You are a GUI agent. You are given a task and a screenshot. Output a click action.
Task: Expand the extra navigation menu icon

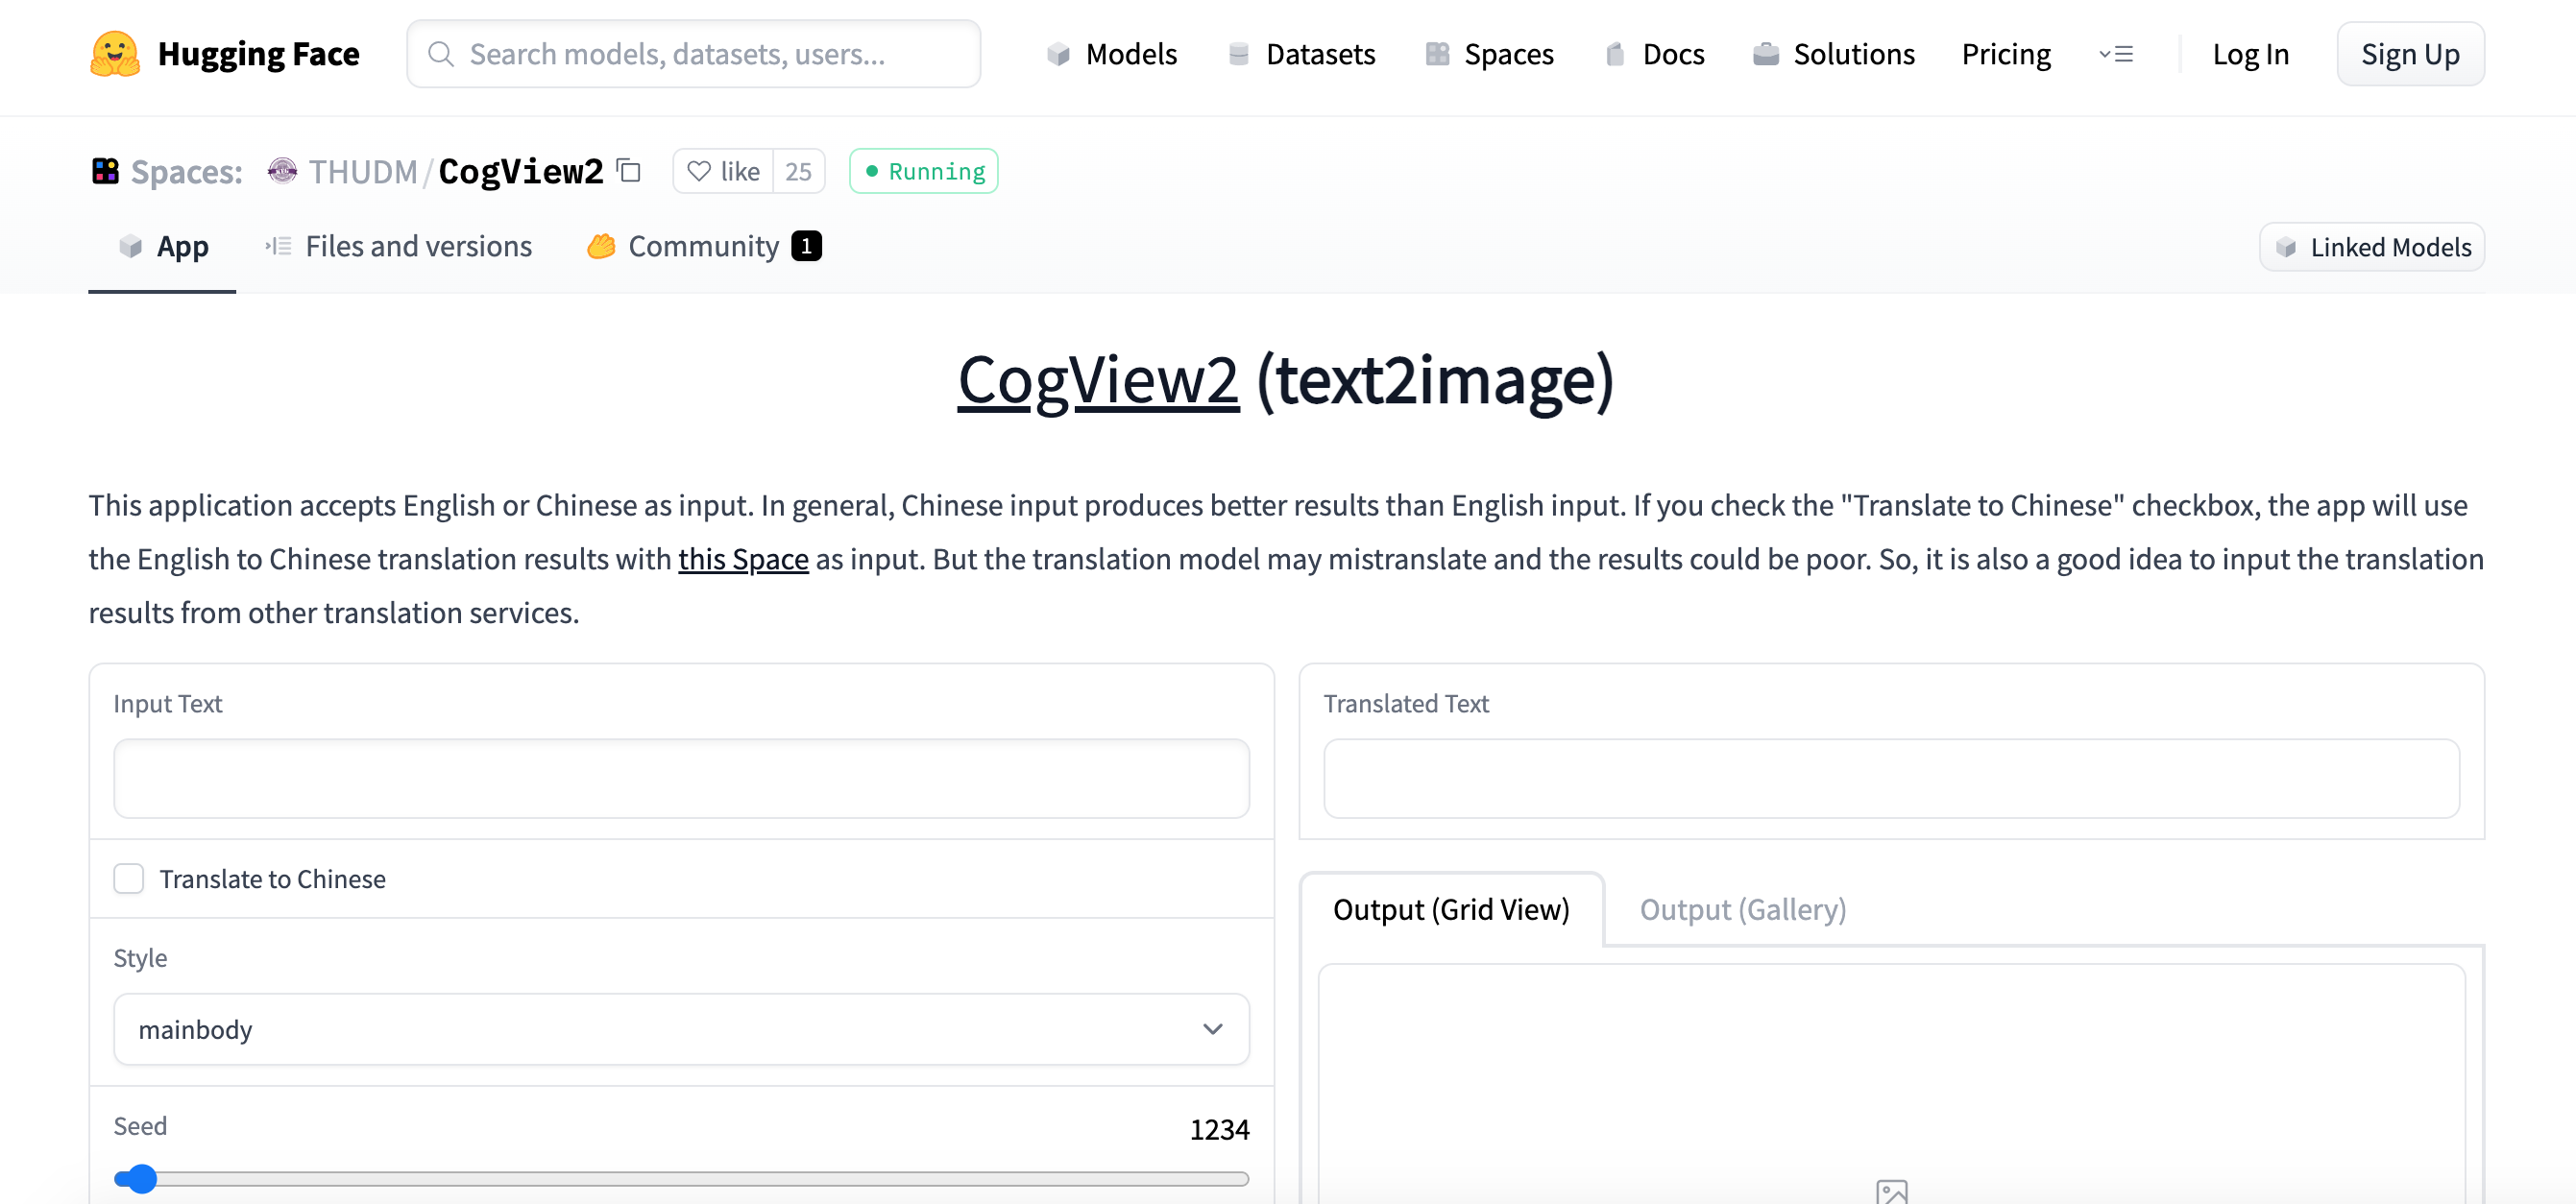[x=2116, y=54]
